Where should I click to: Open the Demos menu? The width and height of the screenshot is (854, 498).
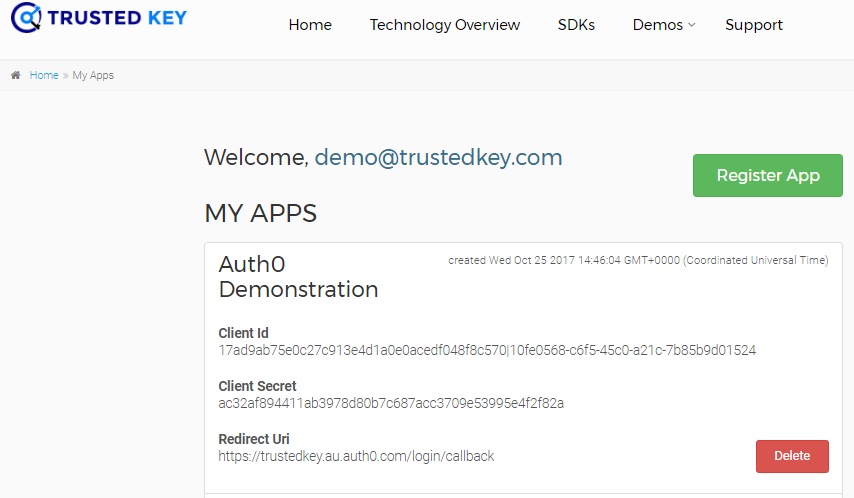click(x=657, y=25)
